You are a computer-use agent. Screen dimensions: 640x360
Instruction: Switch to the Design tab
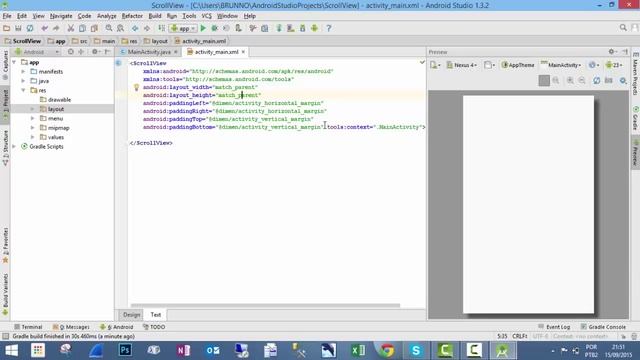click(131, 315)
